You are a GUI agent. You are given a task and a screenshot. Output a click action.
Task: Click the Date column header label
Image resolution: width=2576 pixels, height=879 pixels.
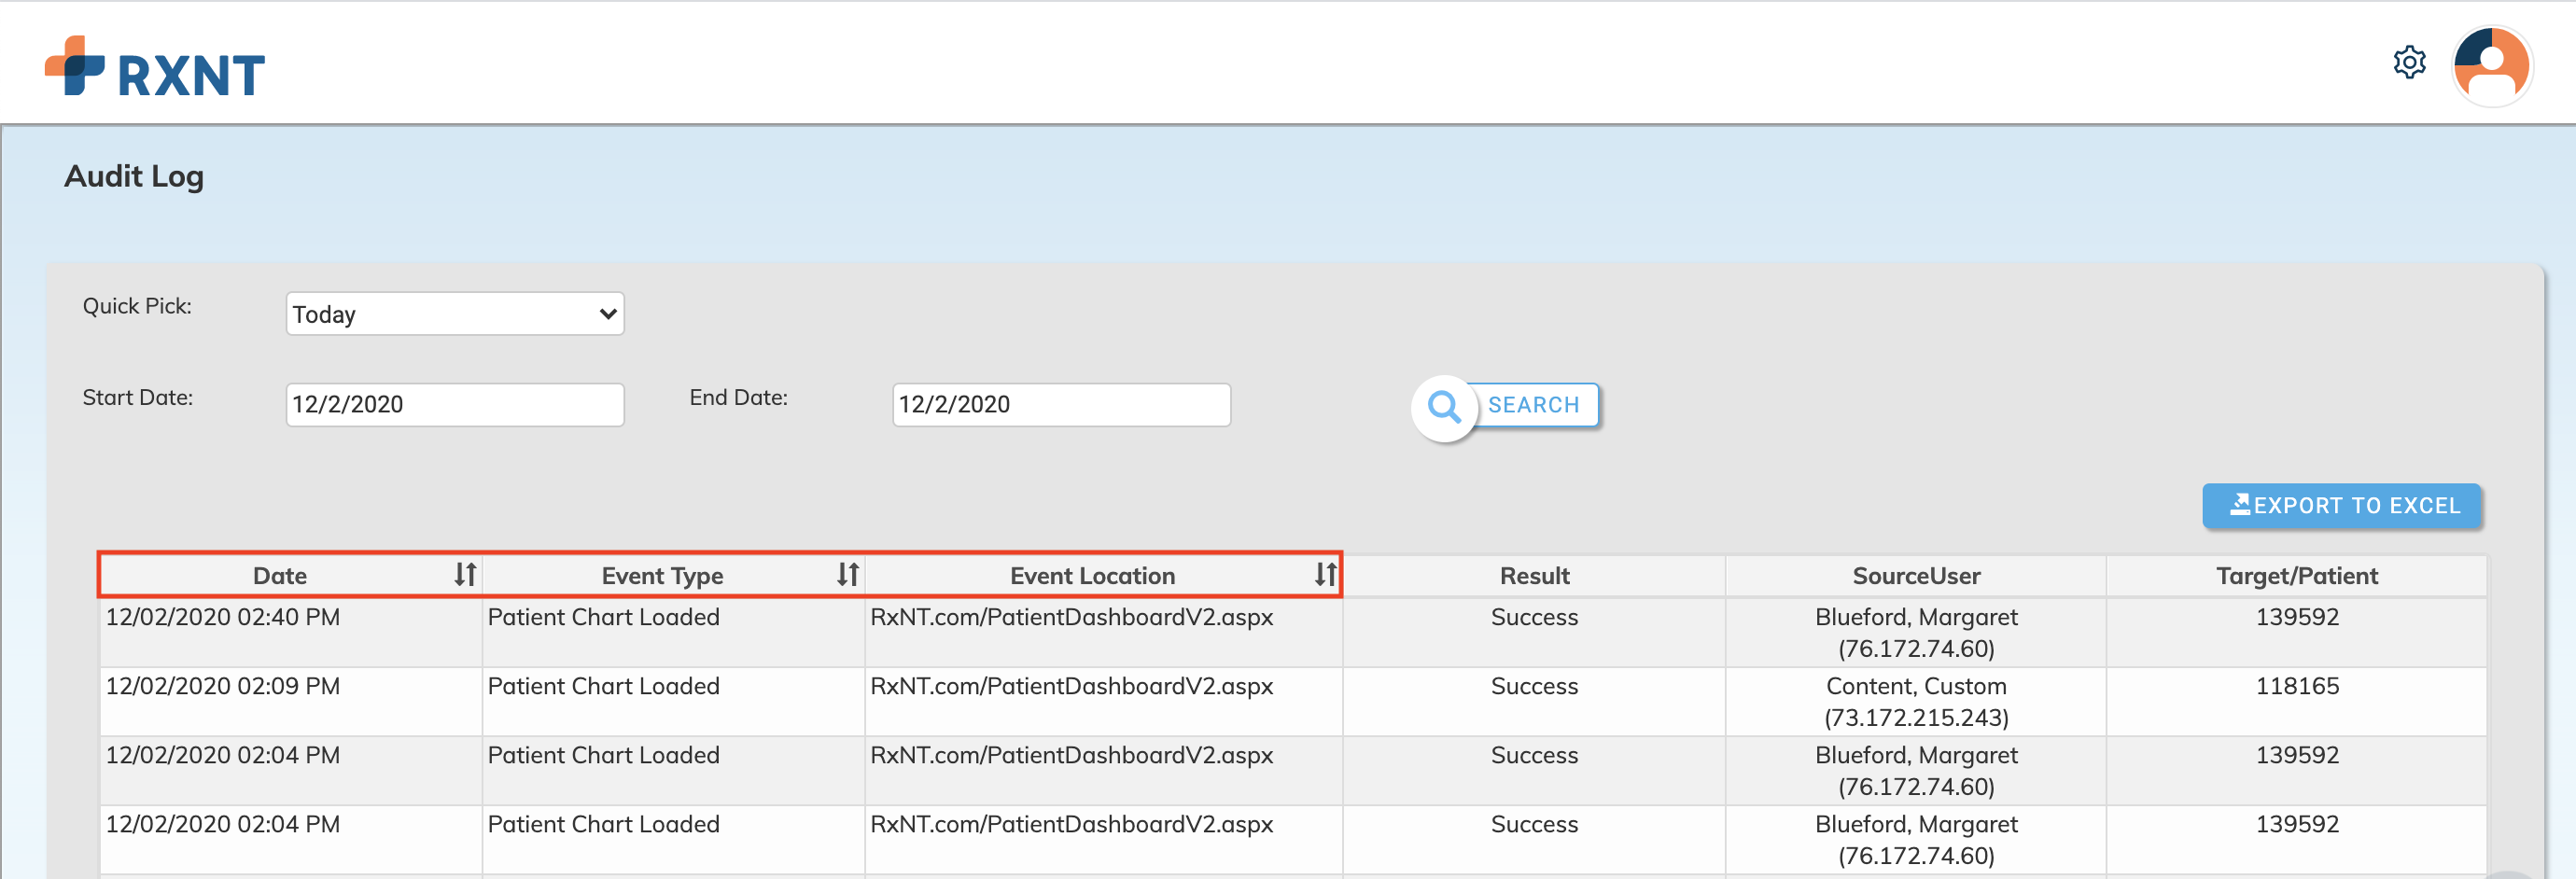(x=280, y=576)
